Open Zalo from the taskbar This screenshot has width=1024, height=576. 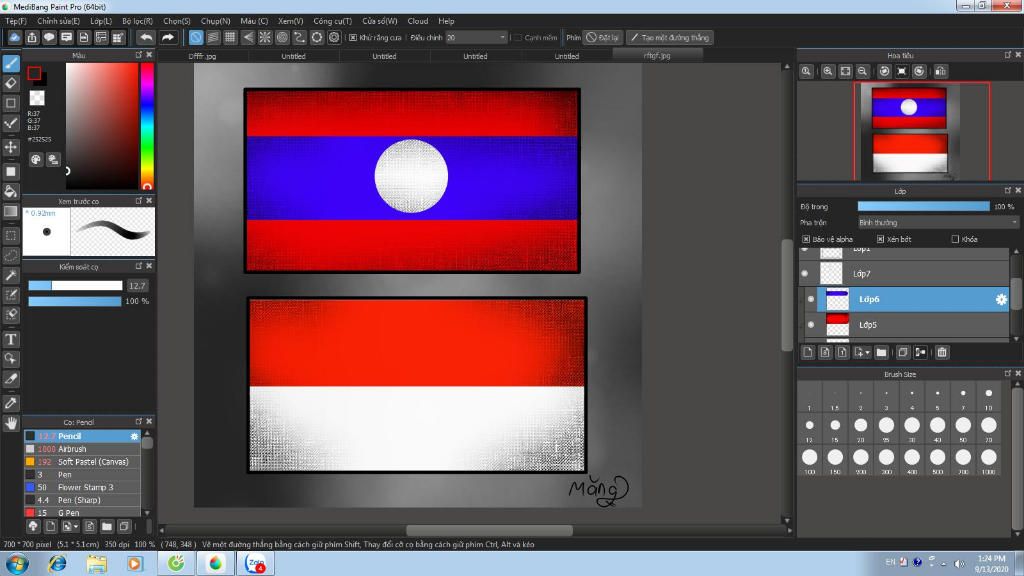tap(255, 563)
